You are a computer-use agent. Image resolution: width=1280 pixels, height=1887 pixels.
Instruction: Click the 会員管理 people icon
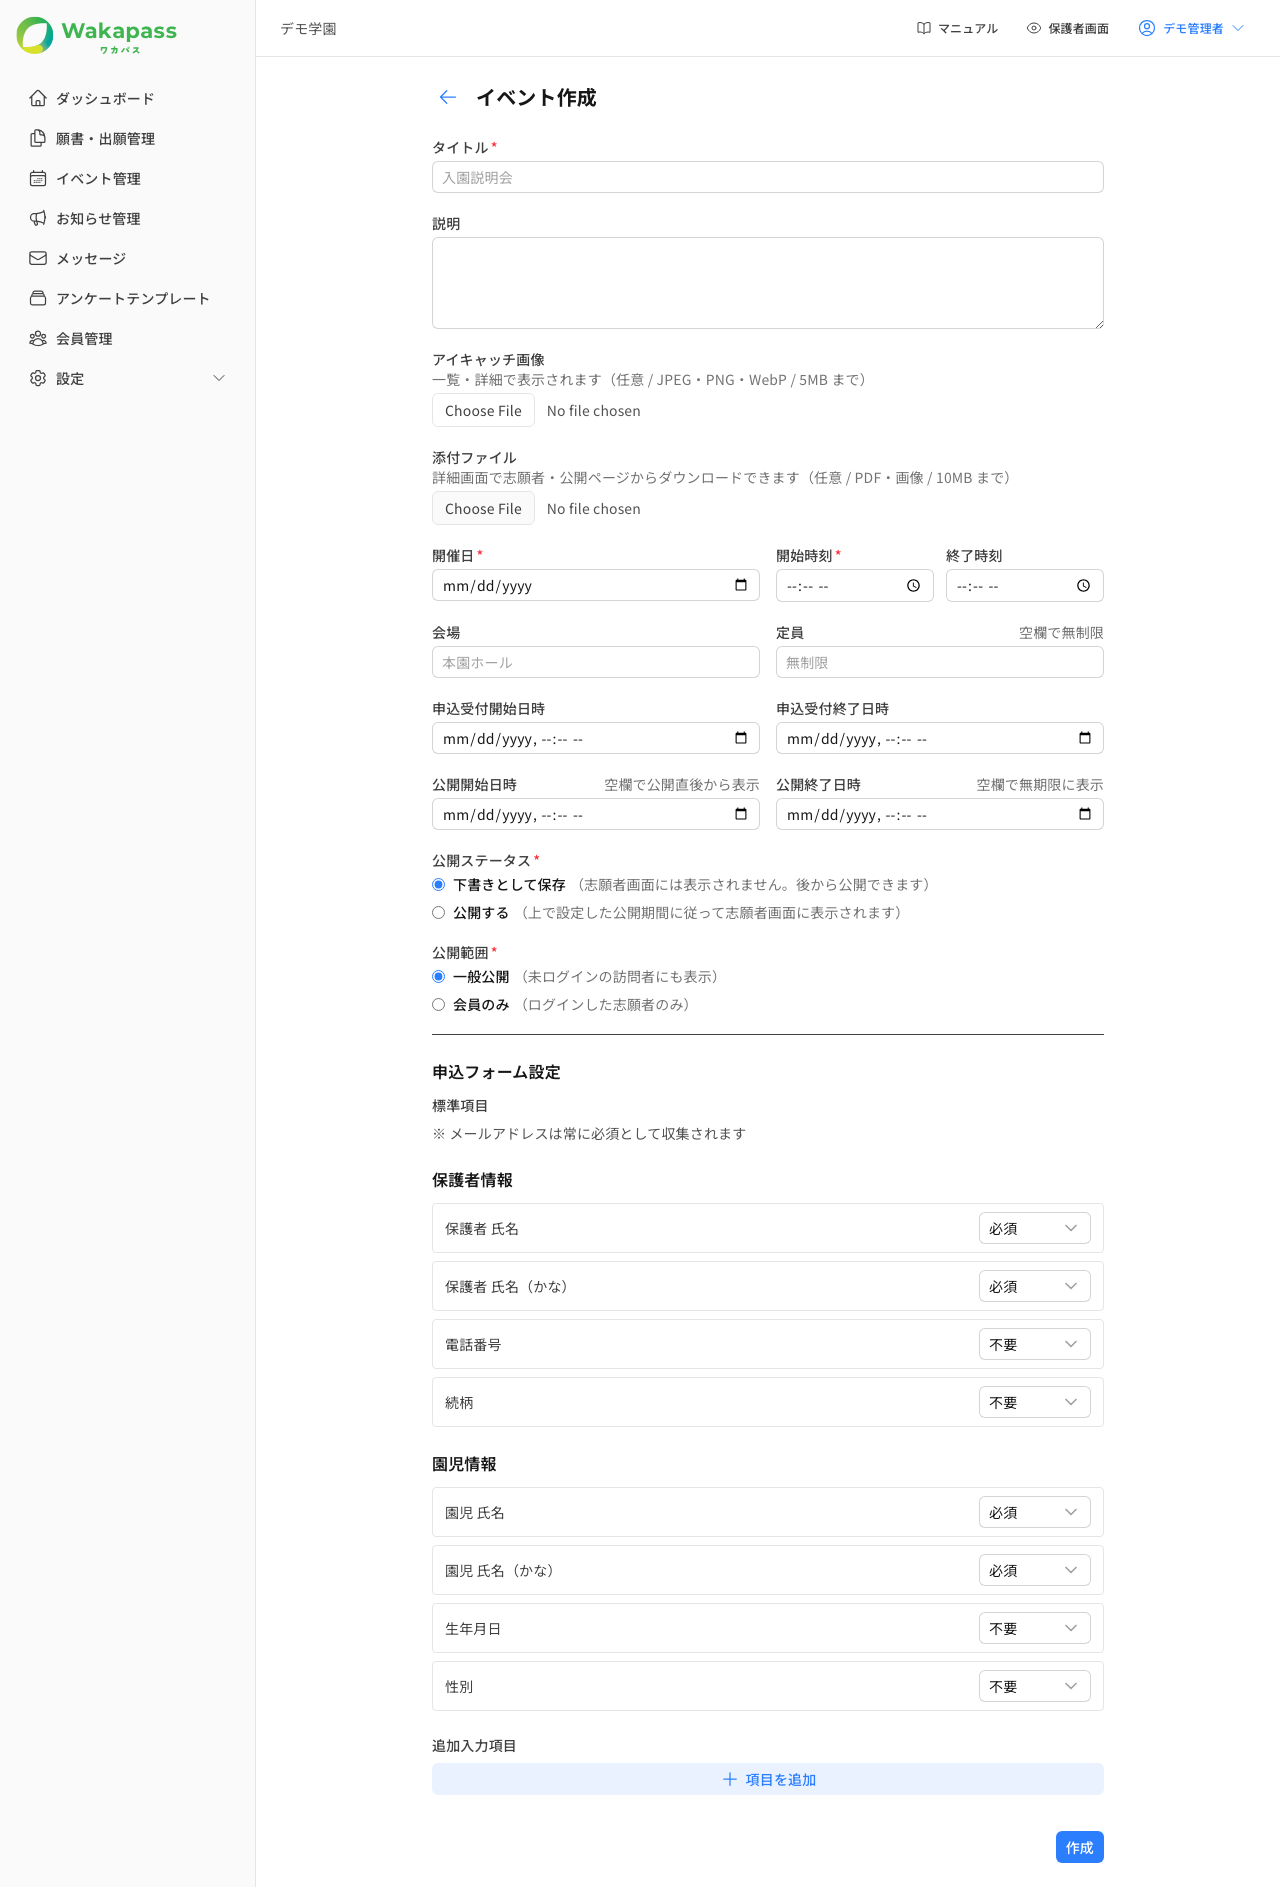click(x=38, y=338)
